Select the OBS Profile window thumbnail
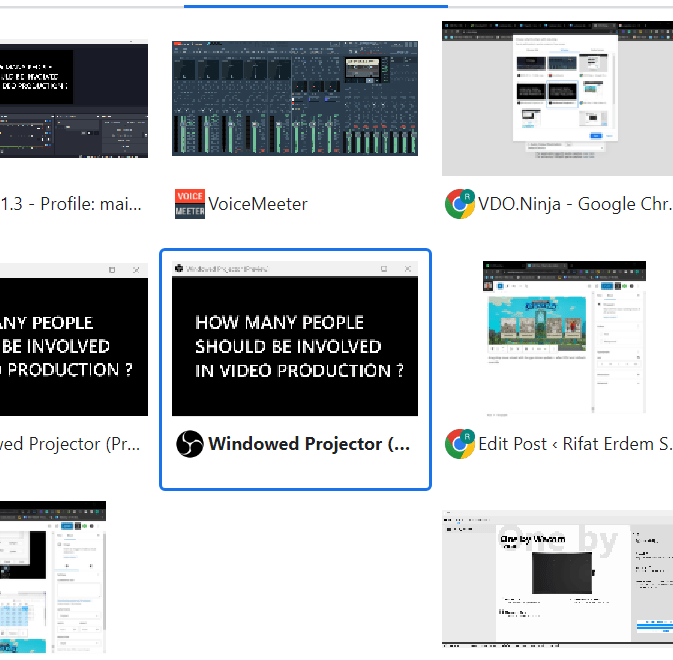 pos(74,99)
